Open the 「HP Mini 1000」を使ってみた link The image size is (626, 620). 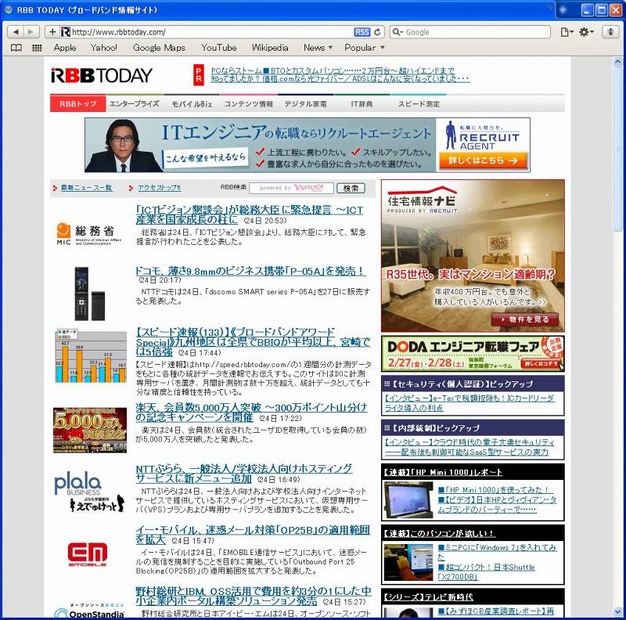(x=495, y=489)
